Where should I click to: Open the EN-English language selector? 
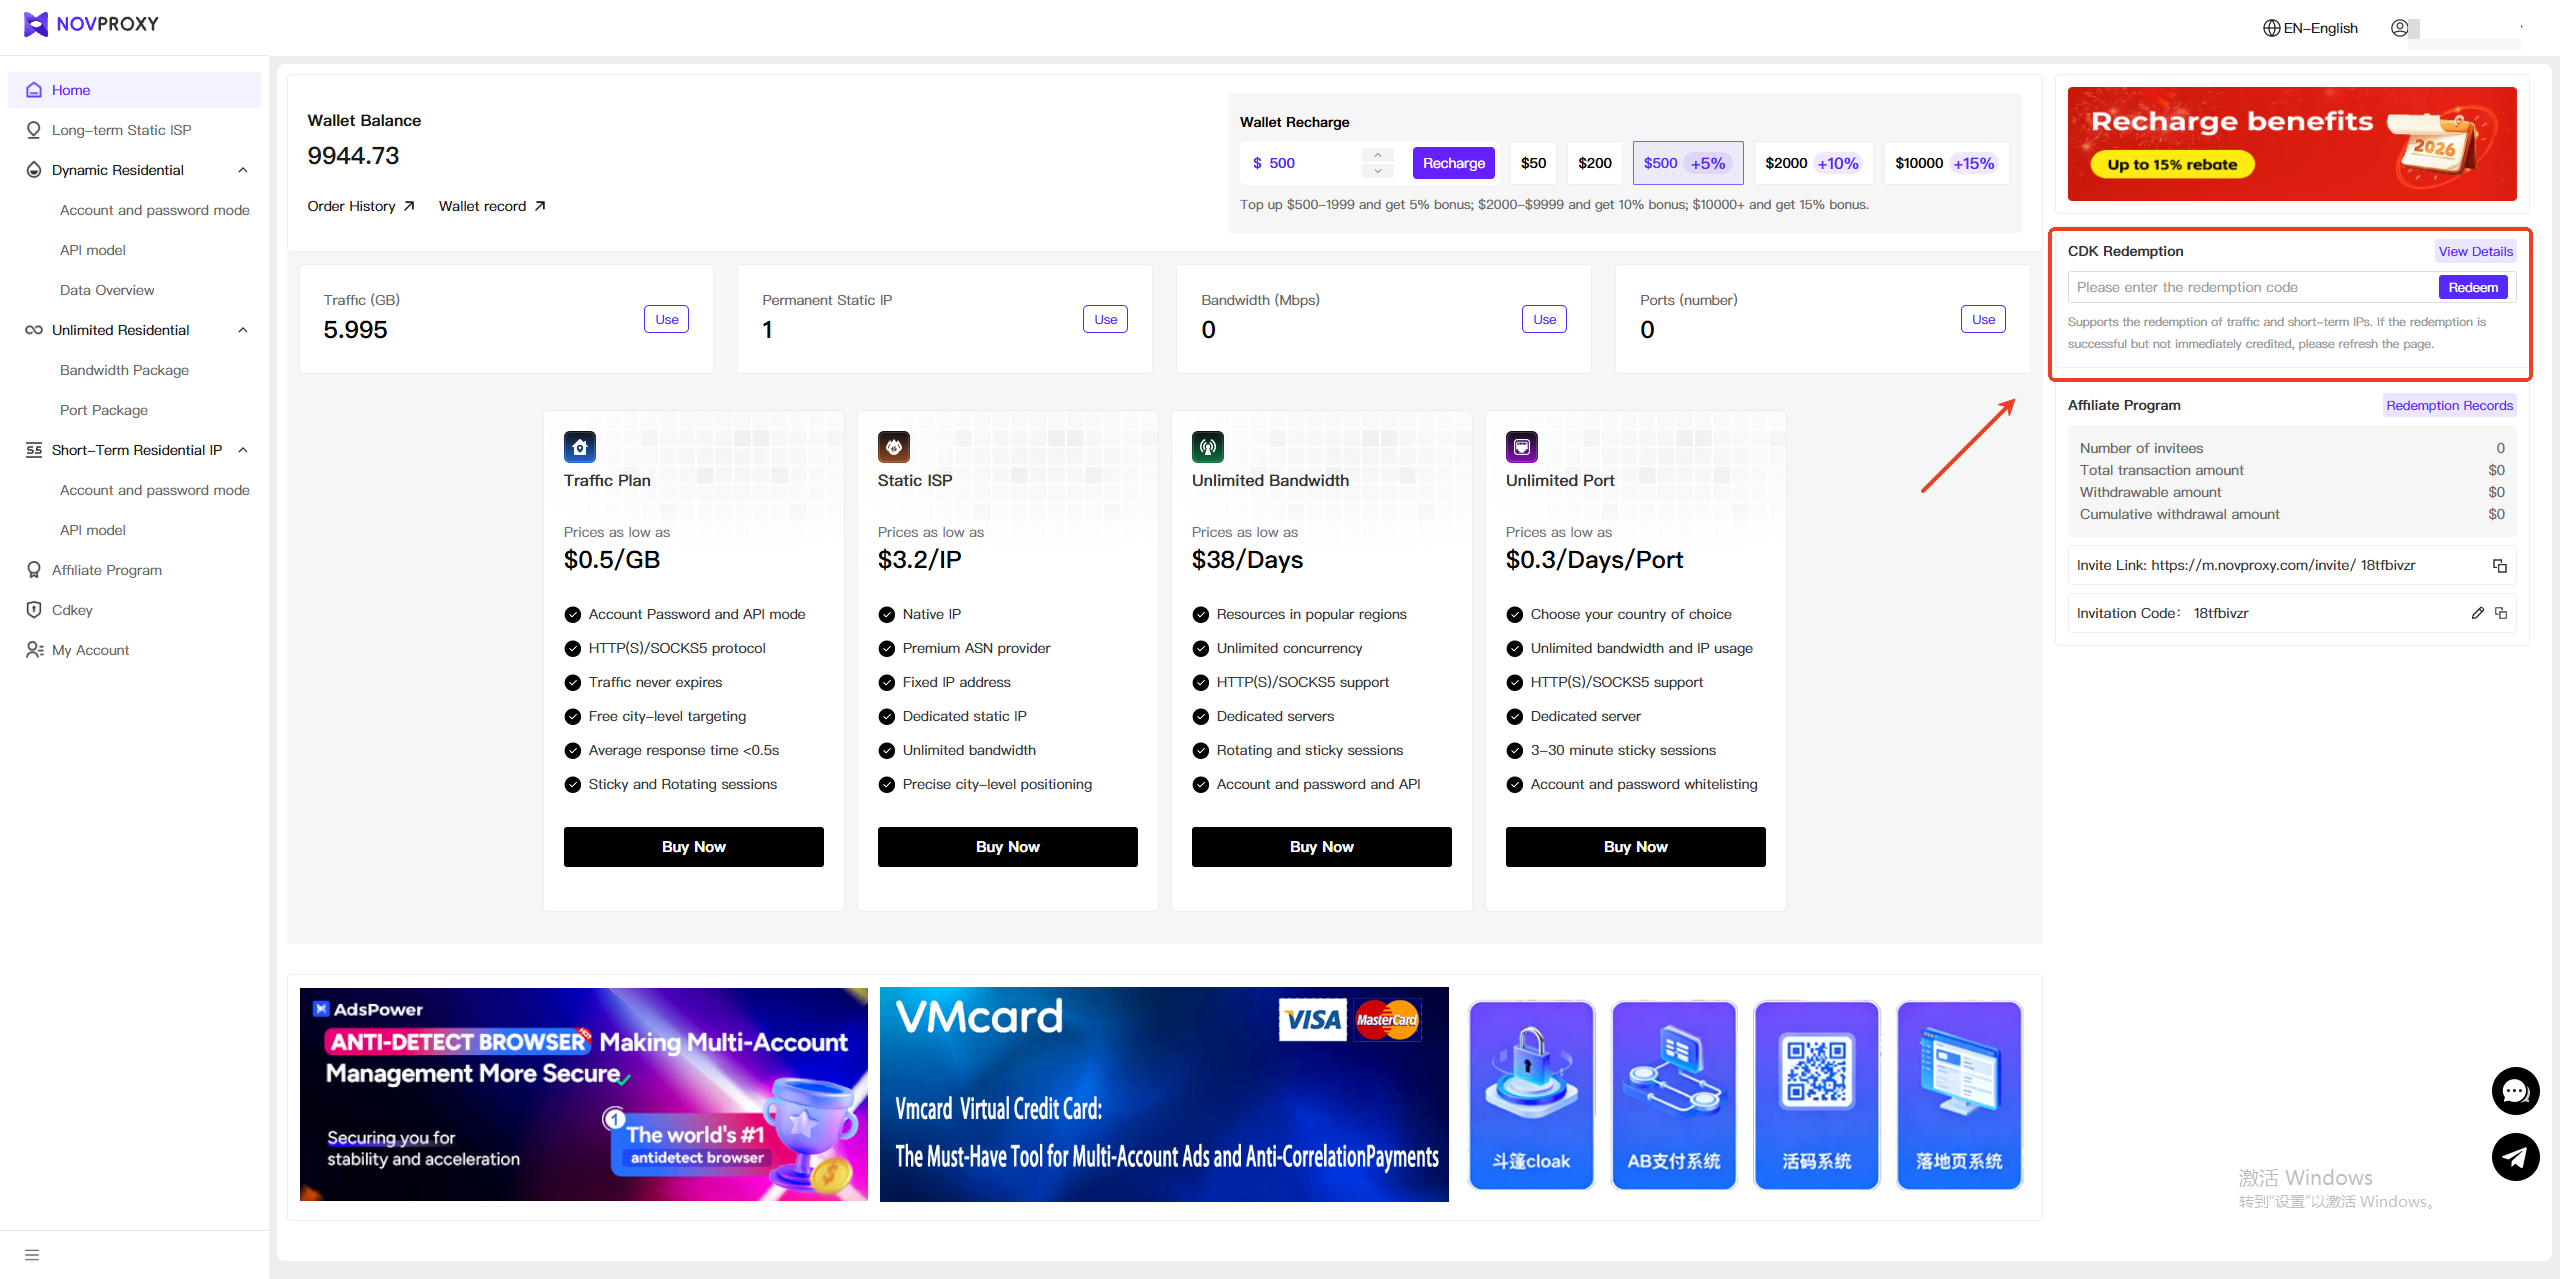click(2310, 28)
